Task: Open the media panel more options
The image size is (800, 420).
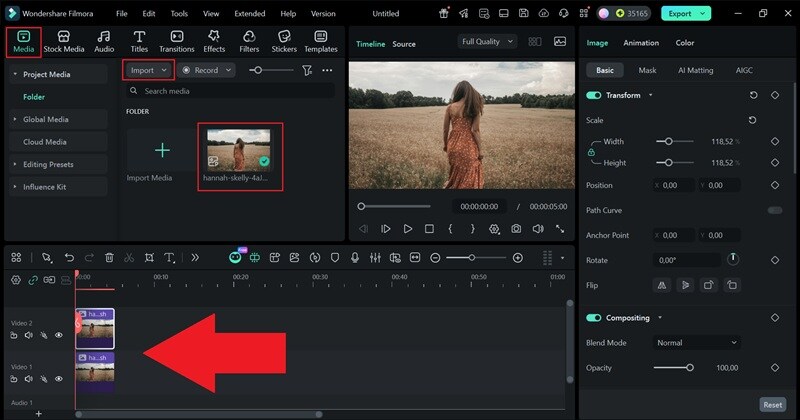Action: click(327, 70)
